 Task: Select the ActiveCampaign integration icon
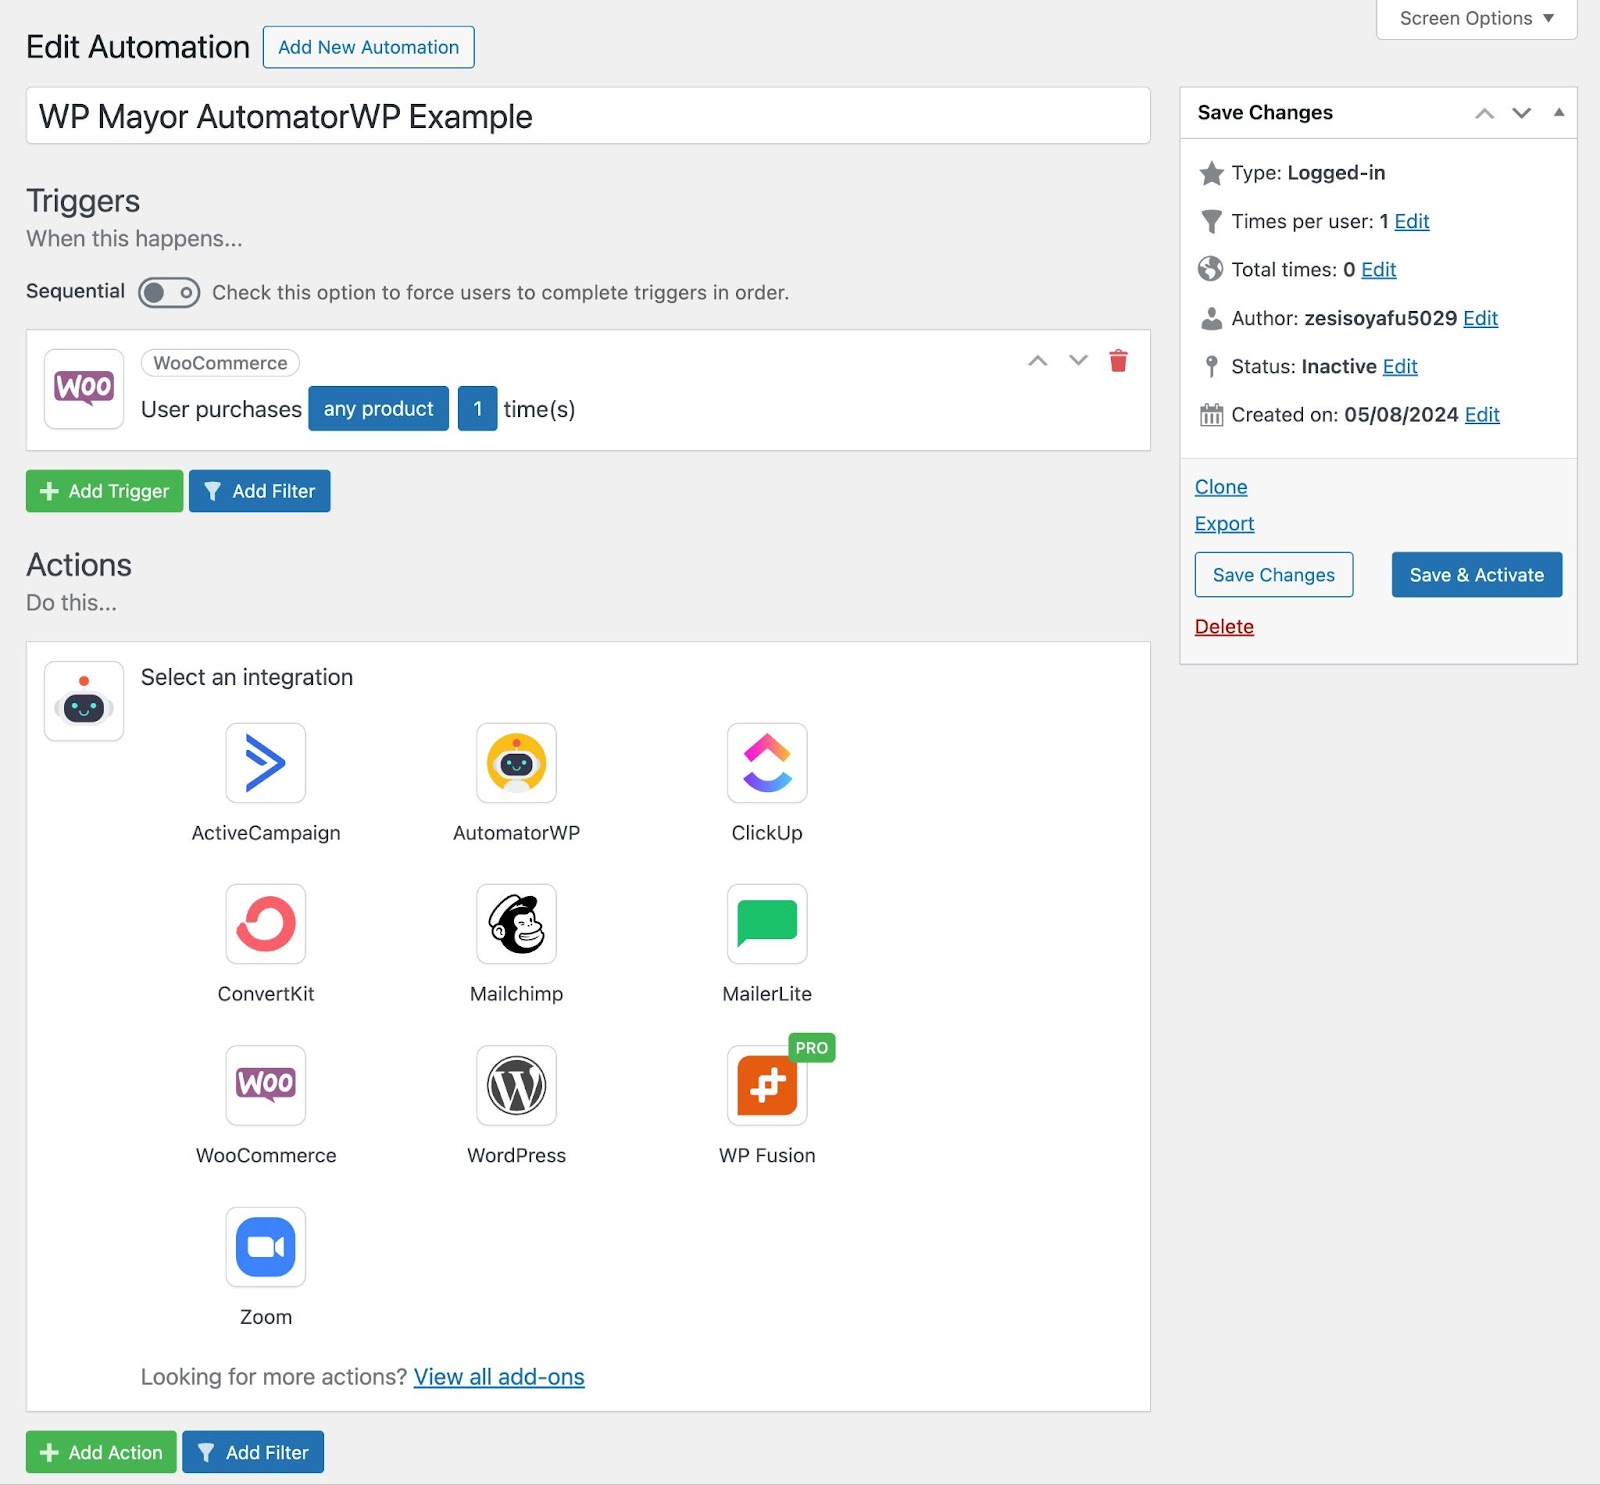click(x=265, y=763)
